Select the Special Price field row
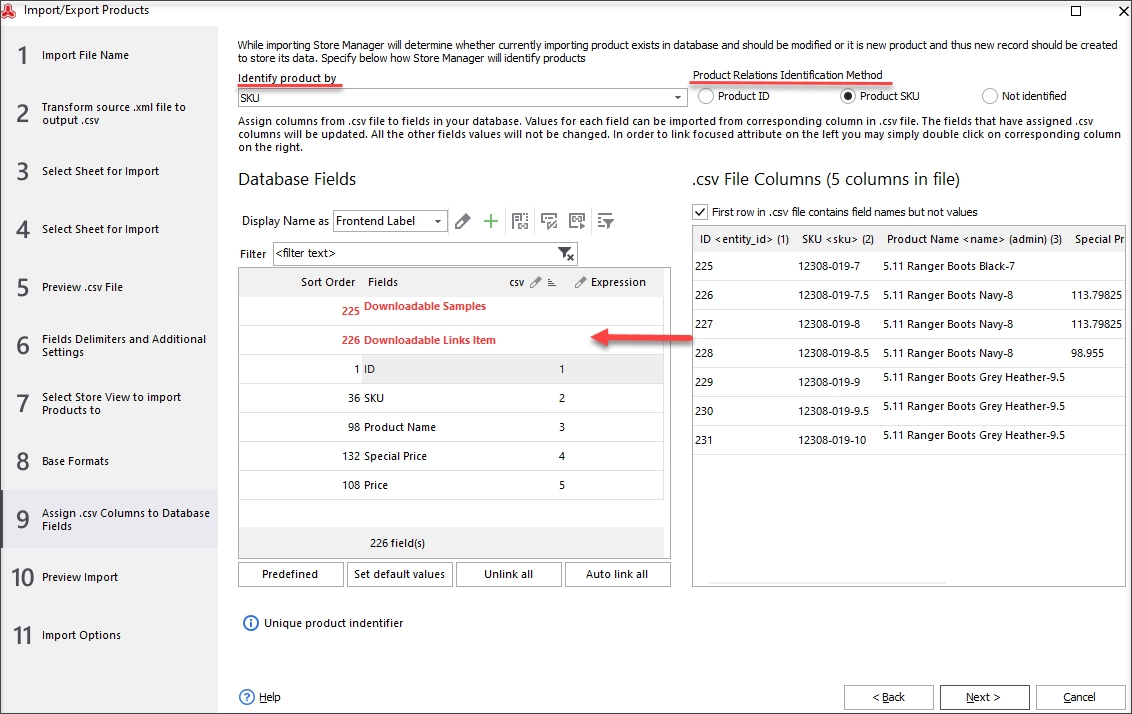Image resolution: width=1132 pixels, height=714 pixels. pyautogui.click(x=451, y=456)
